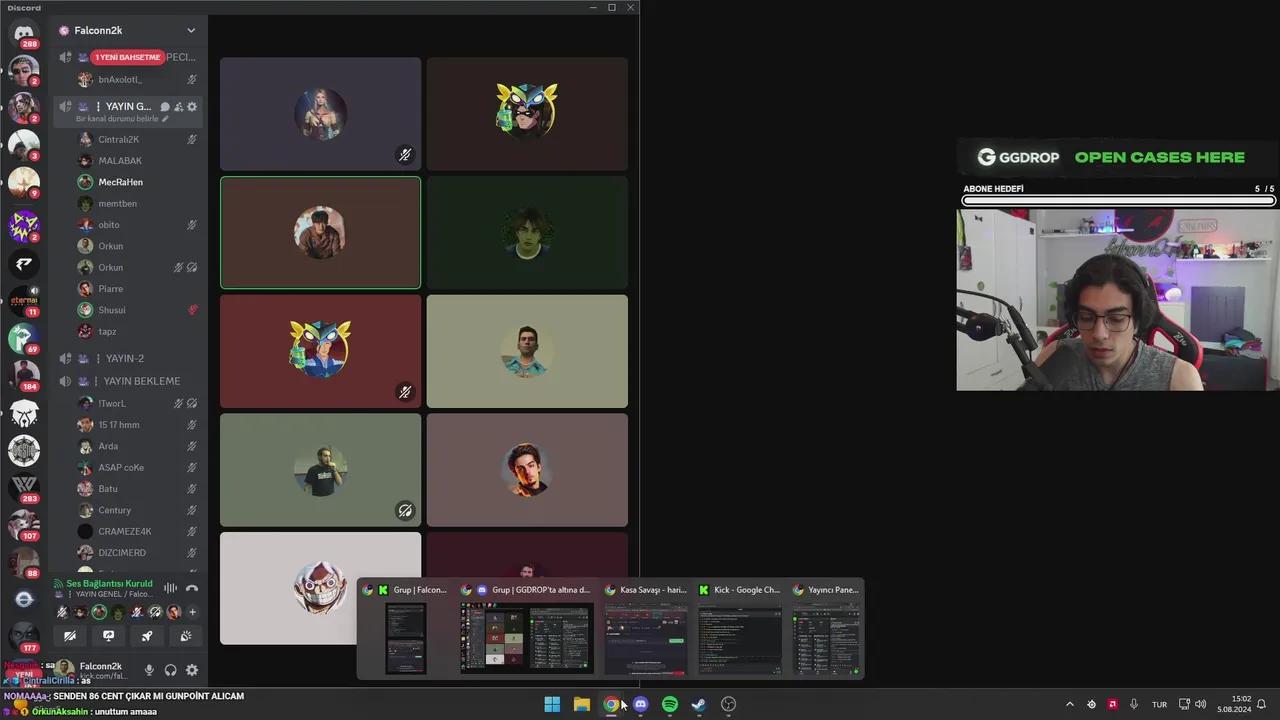This screenshot has height=720, width=1280.
Task: Expand the Falconn2k server dropdown menu
Action: (191, 31)
